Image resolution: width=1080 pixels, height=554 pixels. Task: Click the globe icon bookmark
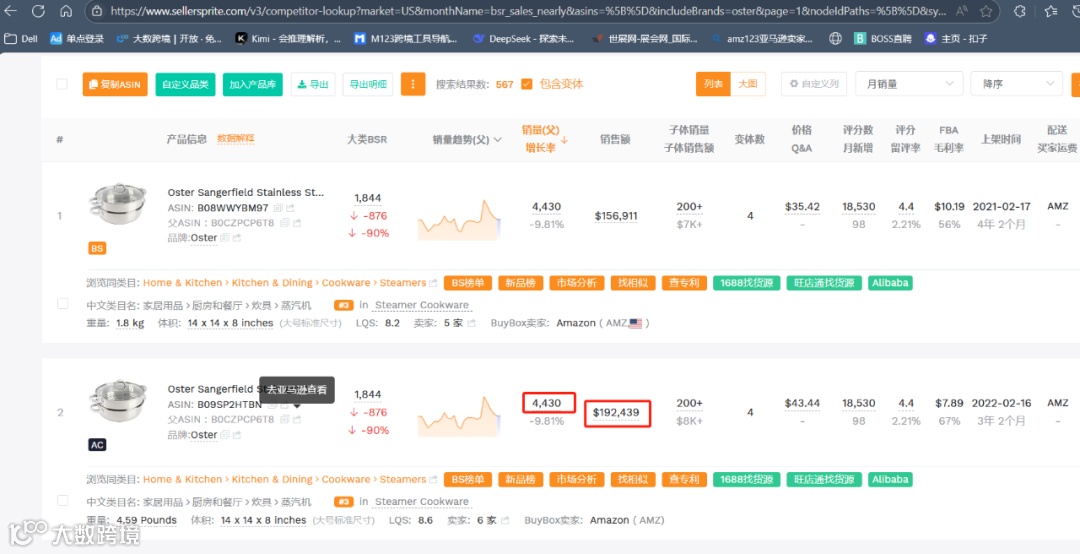tap(835, 39)
